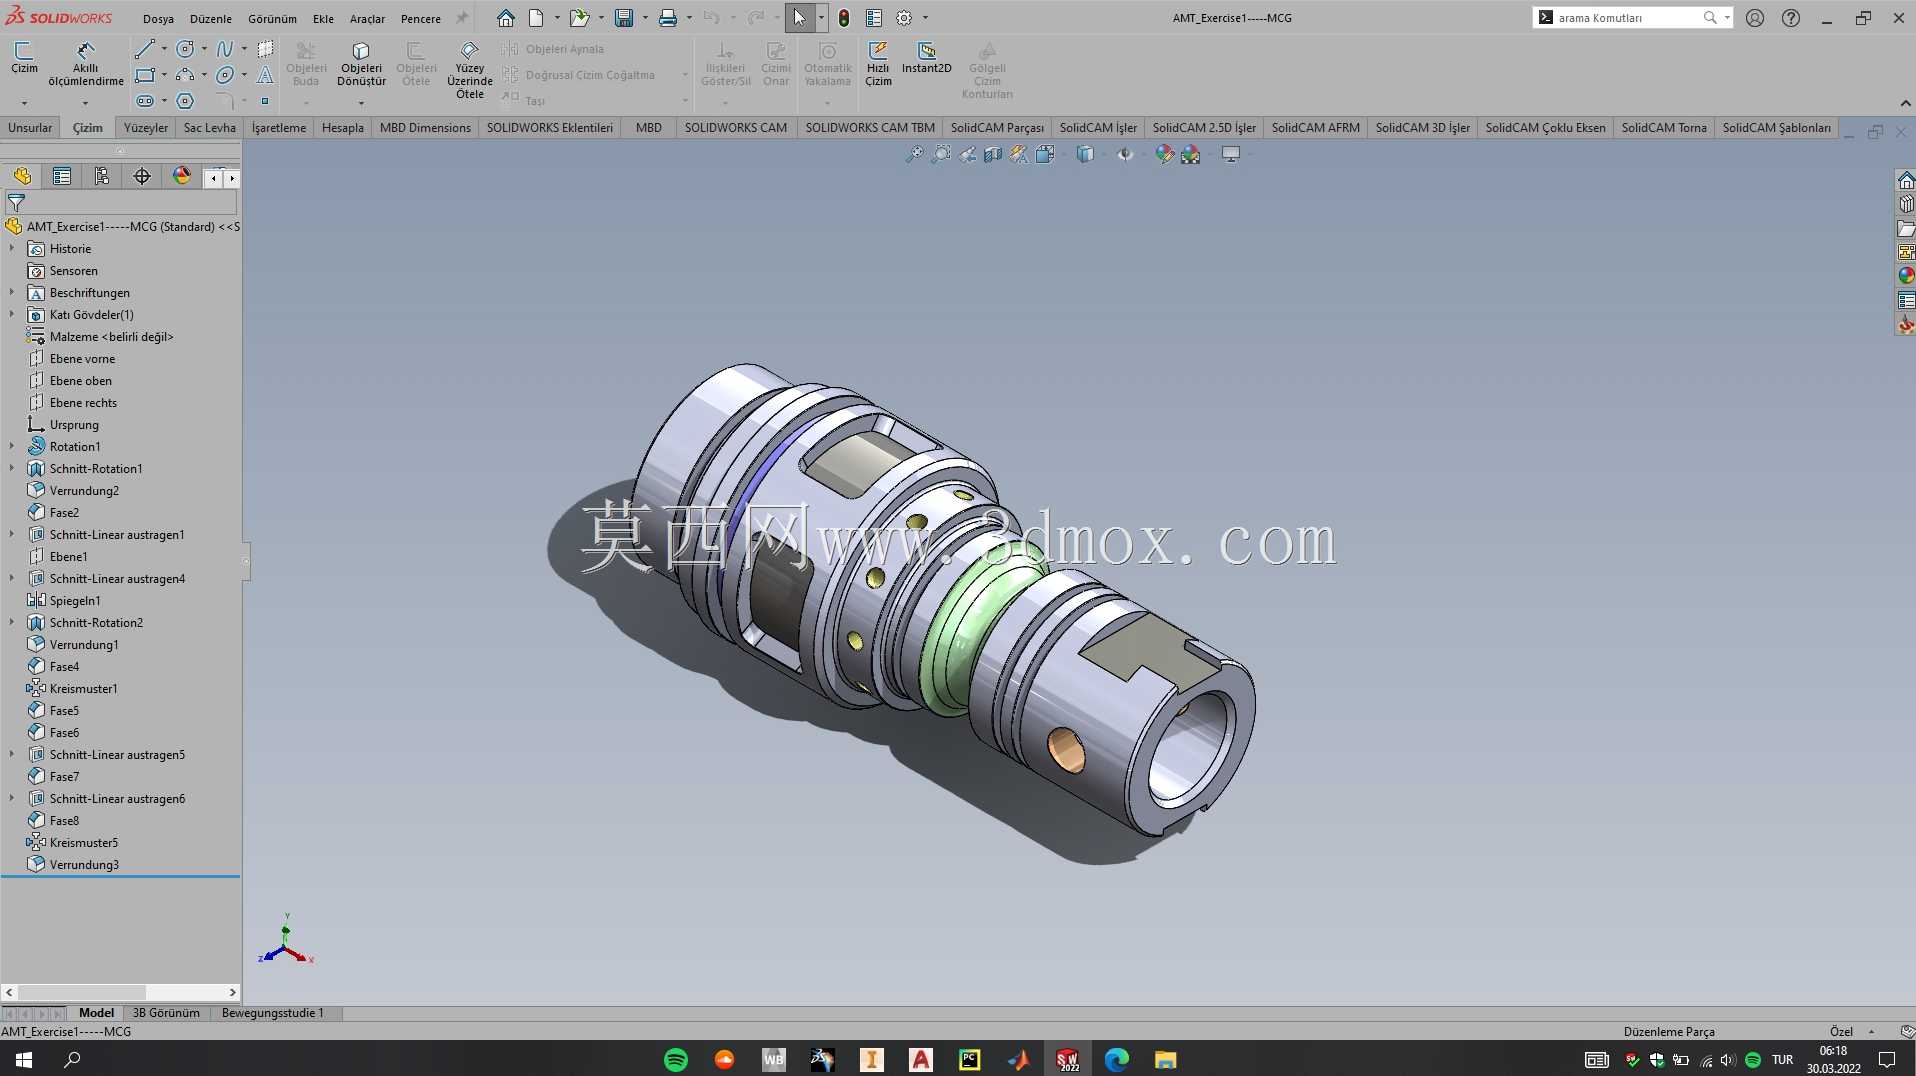The image size is (1916, 1076).
Task: Switch to the Unsurlar ribbon tab
Action: (30, 128)
